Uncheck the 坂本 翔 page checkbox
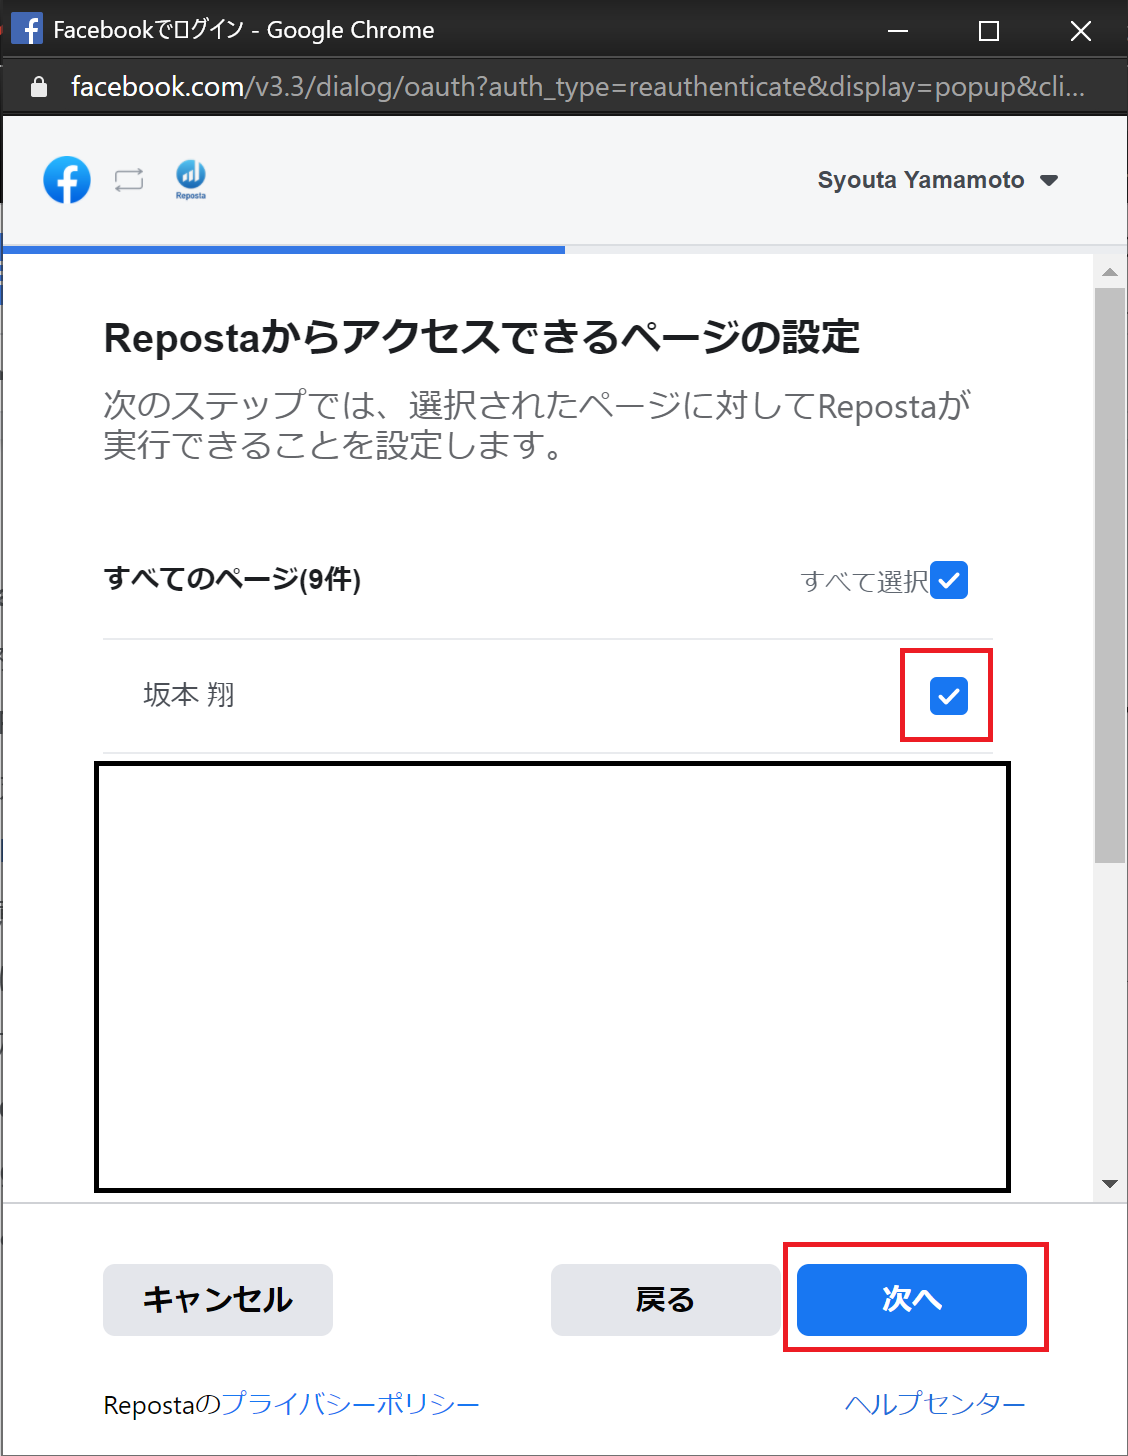 tap(949, 696)
